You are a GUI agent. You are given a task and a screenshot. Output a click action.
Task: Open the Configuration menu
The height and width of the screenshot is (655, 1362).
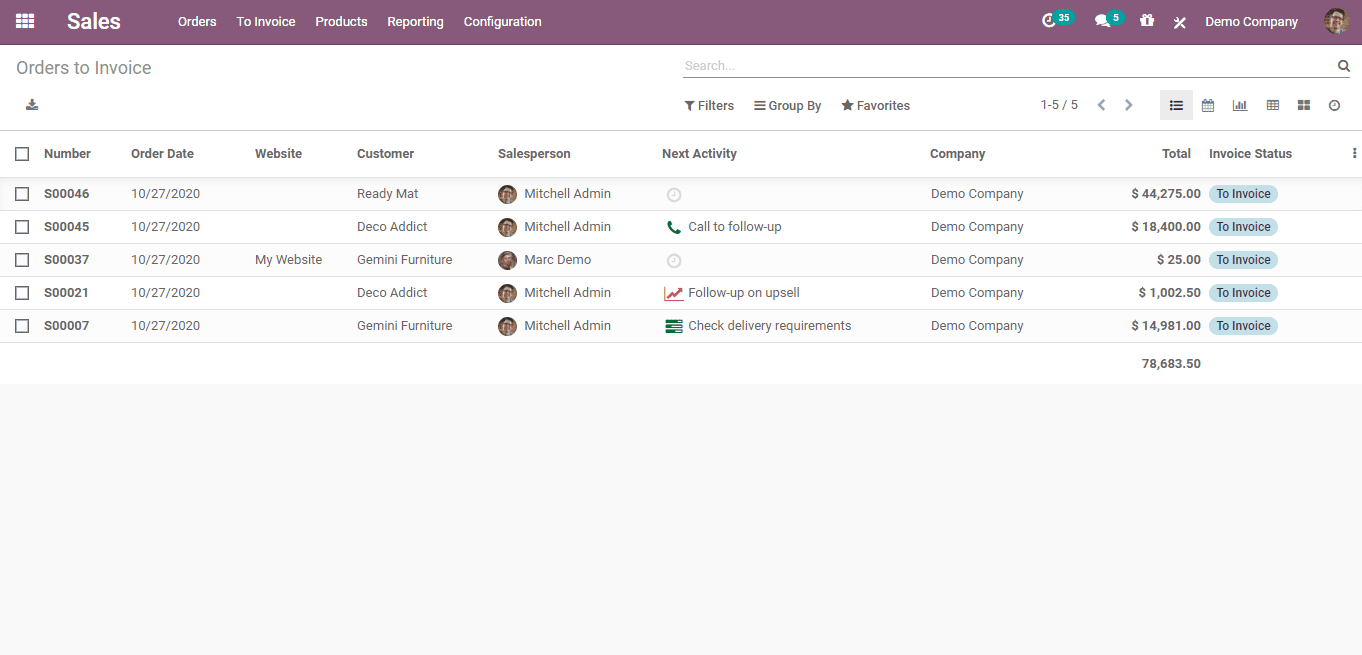pyautogui.click(x=502, y=22)
